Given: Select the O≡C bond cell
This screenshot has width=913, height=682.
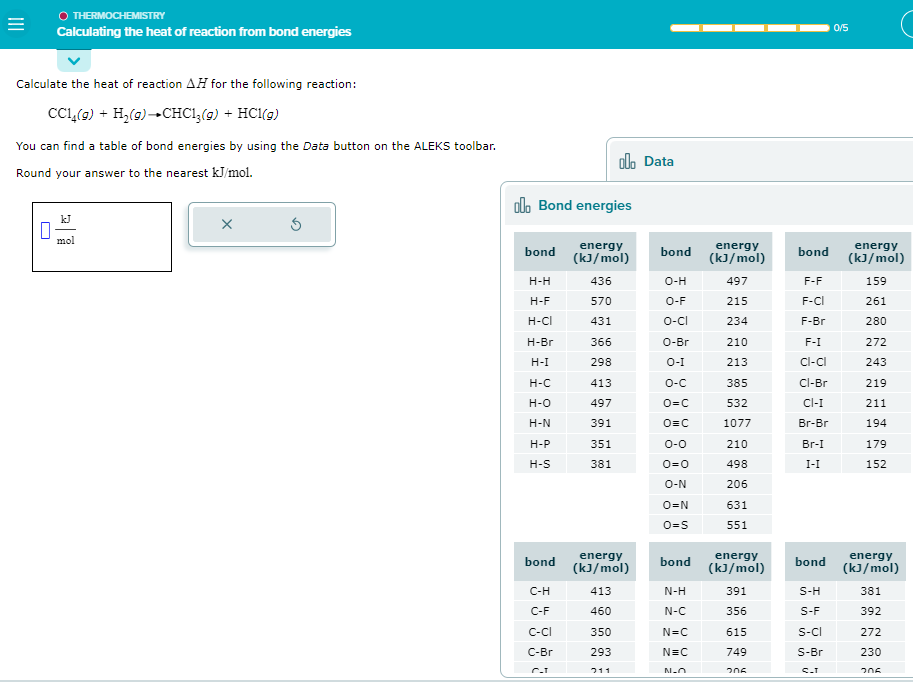Looking at the screenshot, I should (675, 423).
